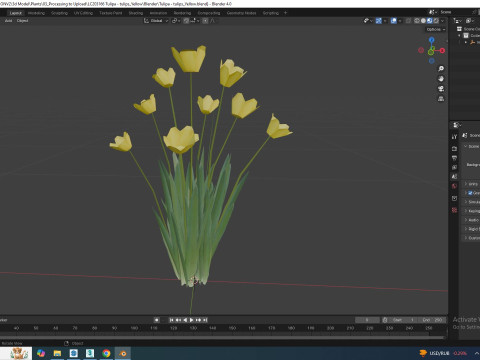Toggle proportional editing icon

click(x=205, y=21)
